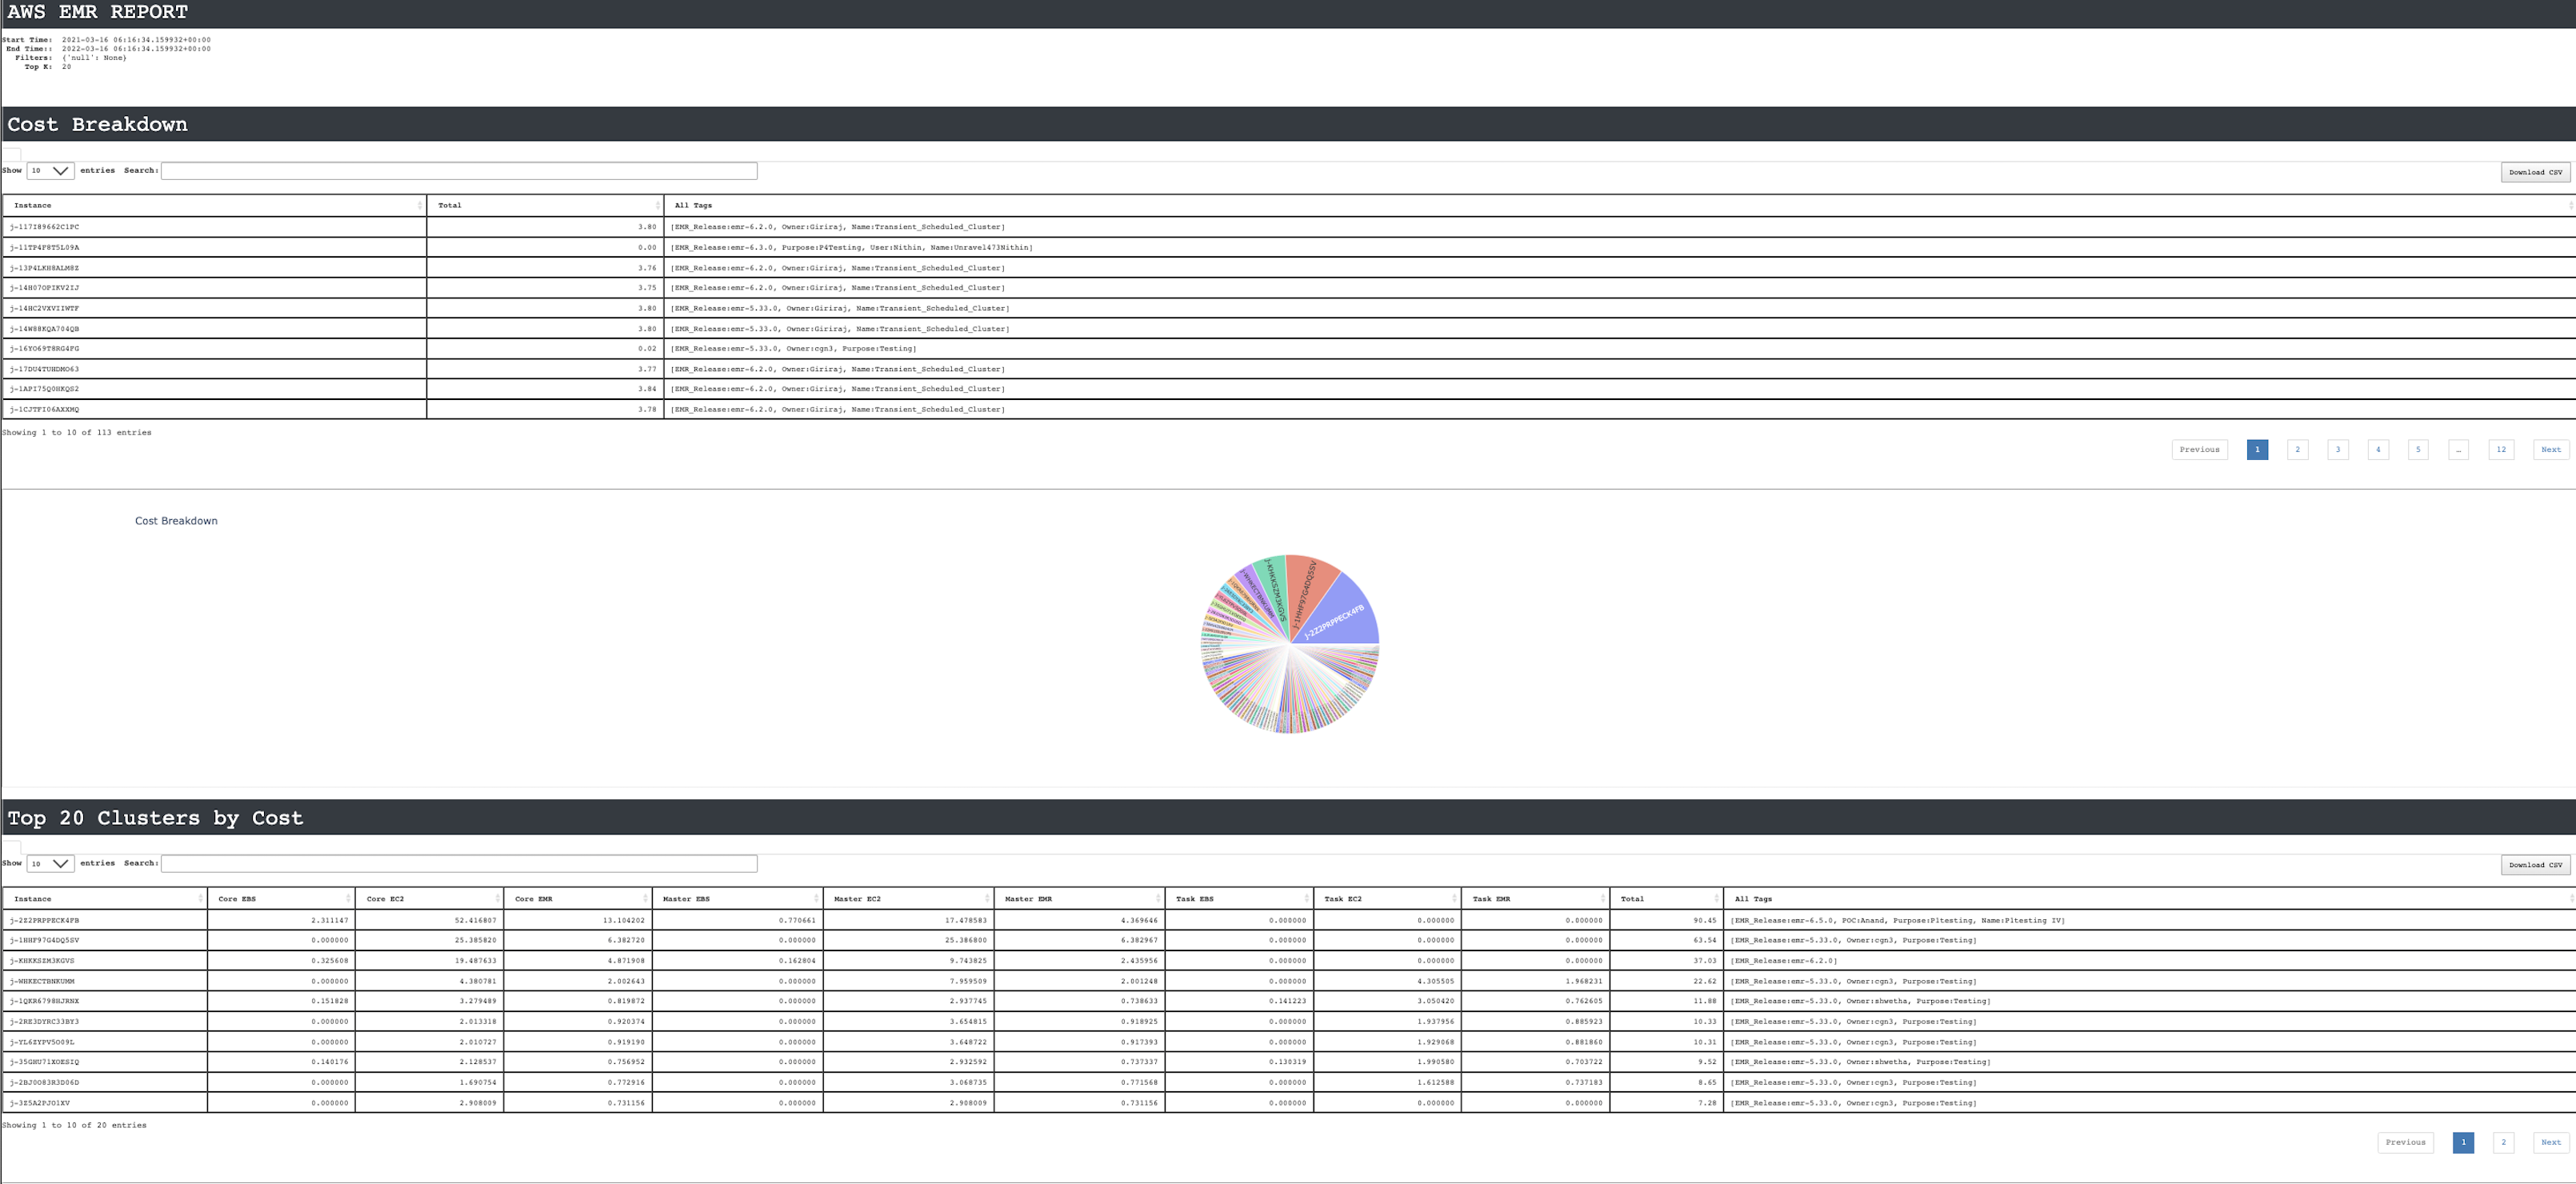Go to page 4 of Cost Breakdown table
The image size is (2576, 1184).
[x=2378, y=450]
